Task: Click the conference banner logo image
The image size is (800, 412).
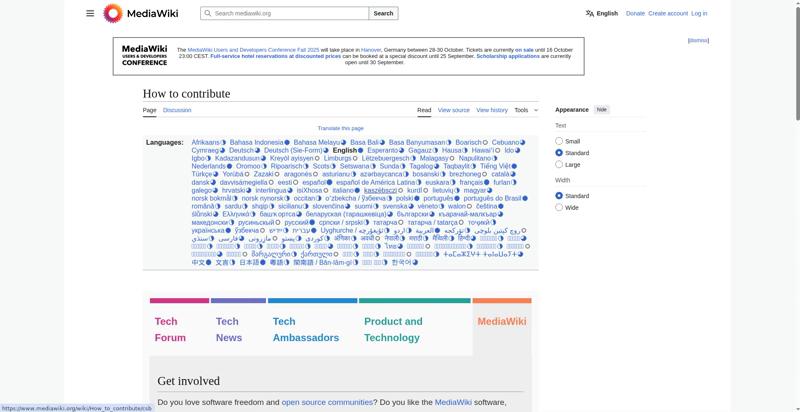Action: pos(145,55)
